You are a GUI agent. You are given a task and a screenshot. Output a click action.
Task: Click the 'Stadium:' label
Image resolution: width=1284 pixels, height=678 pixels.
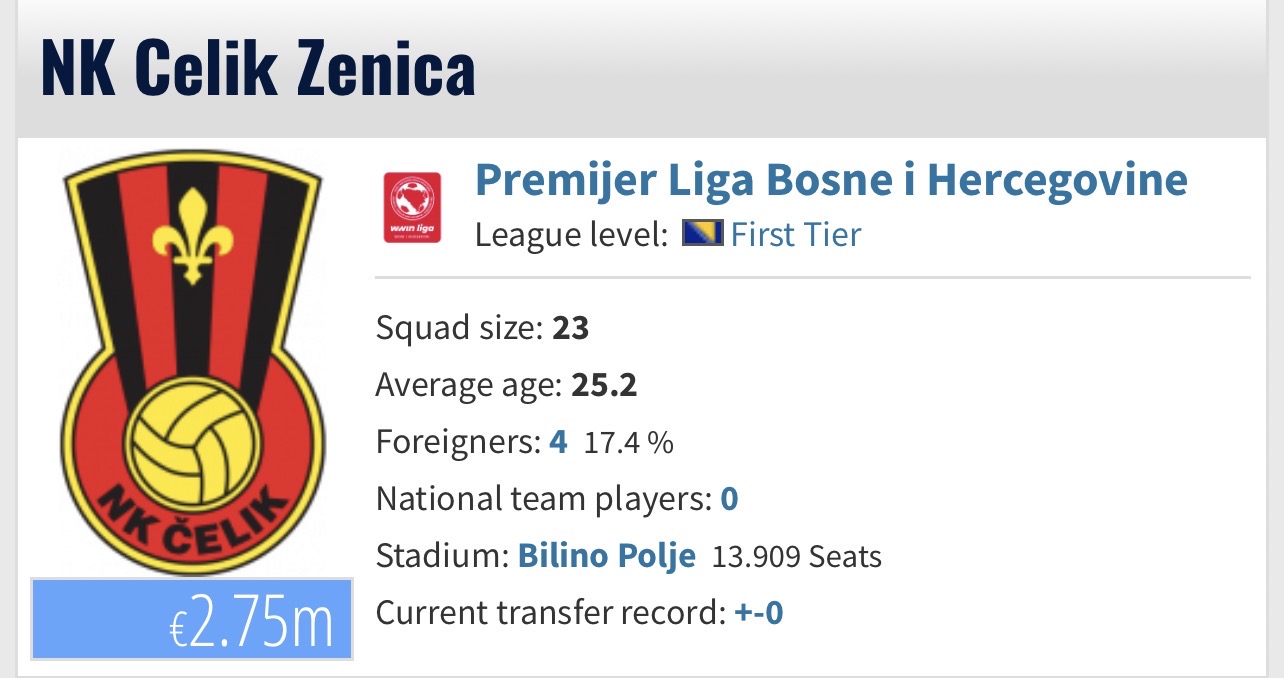[x=442, y=556]
